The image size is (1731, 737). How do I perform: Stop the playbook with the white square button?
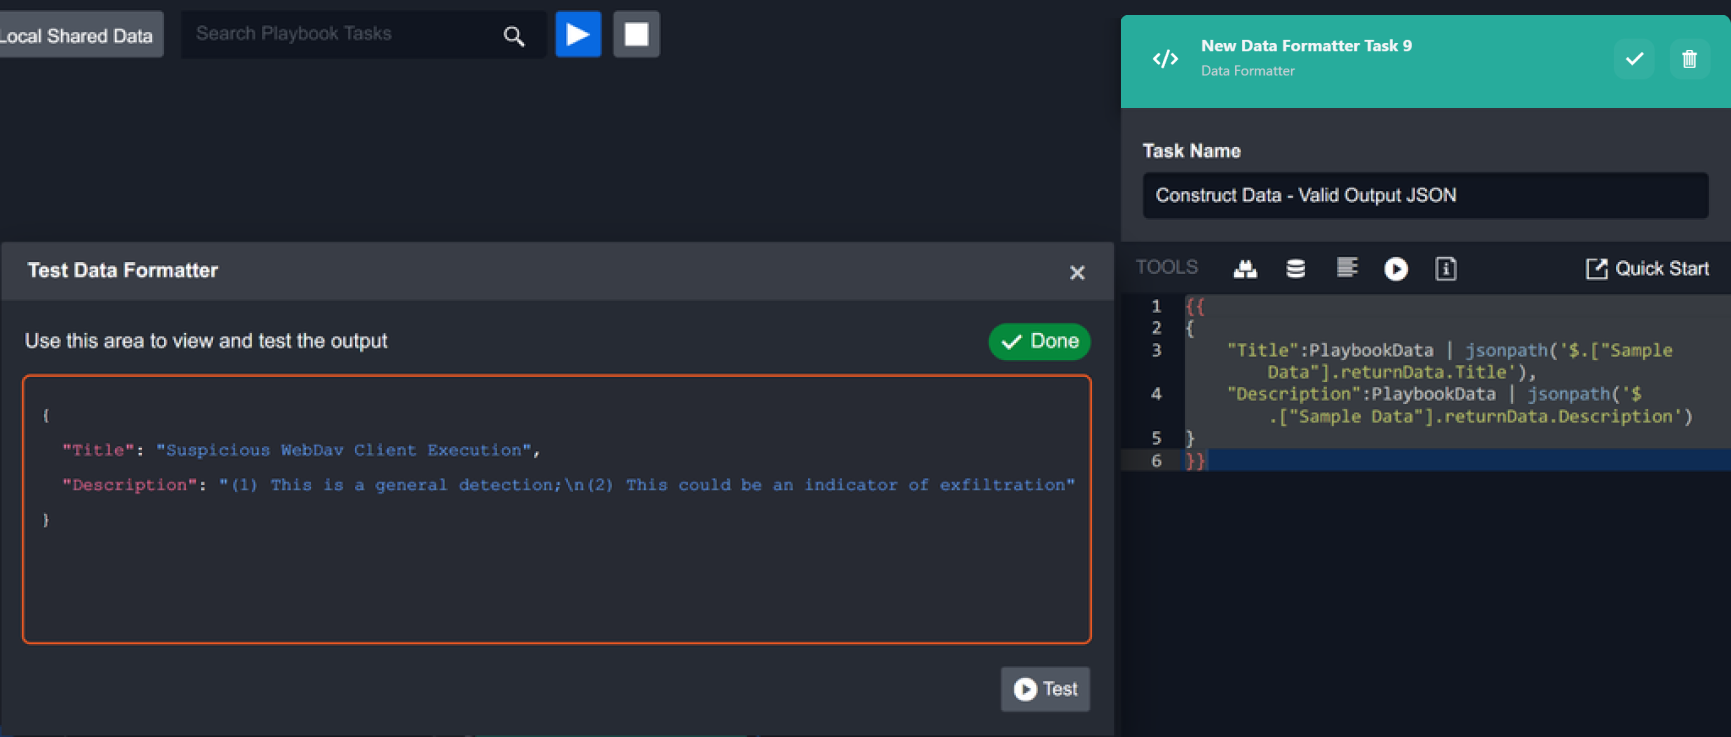(636, 35)
